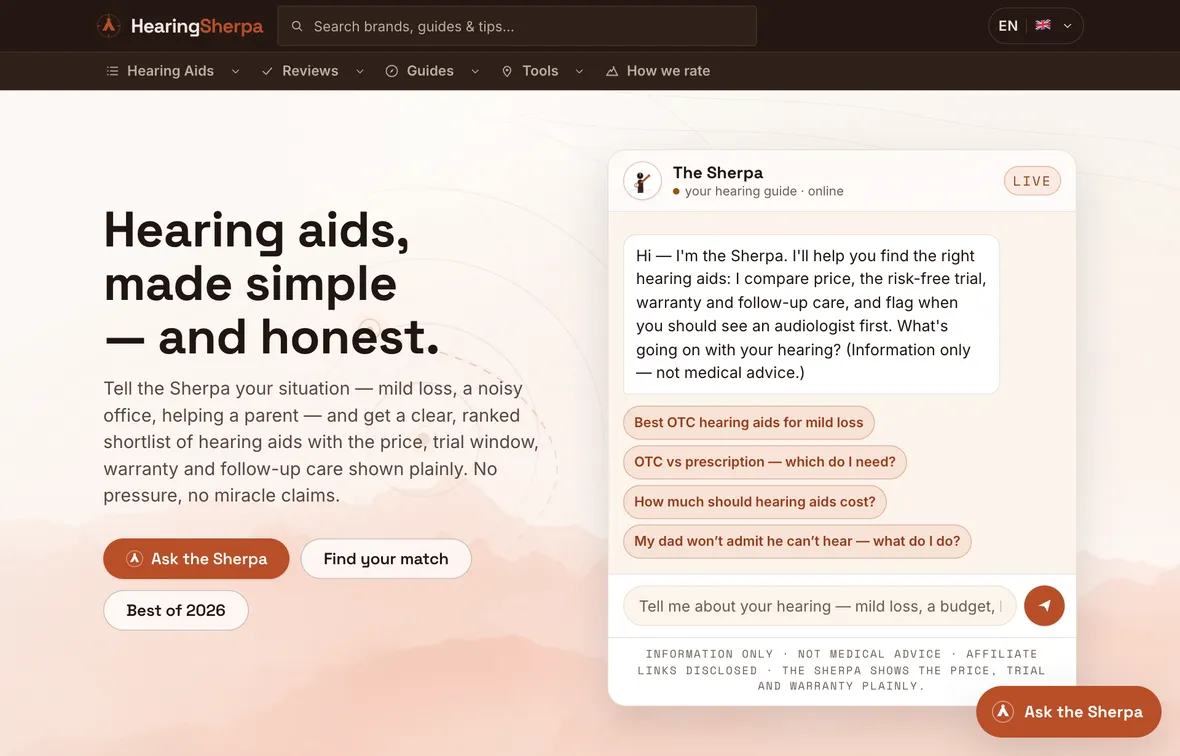
Task: Open the How we rate page
Action: 668,71
